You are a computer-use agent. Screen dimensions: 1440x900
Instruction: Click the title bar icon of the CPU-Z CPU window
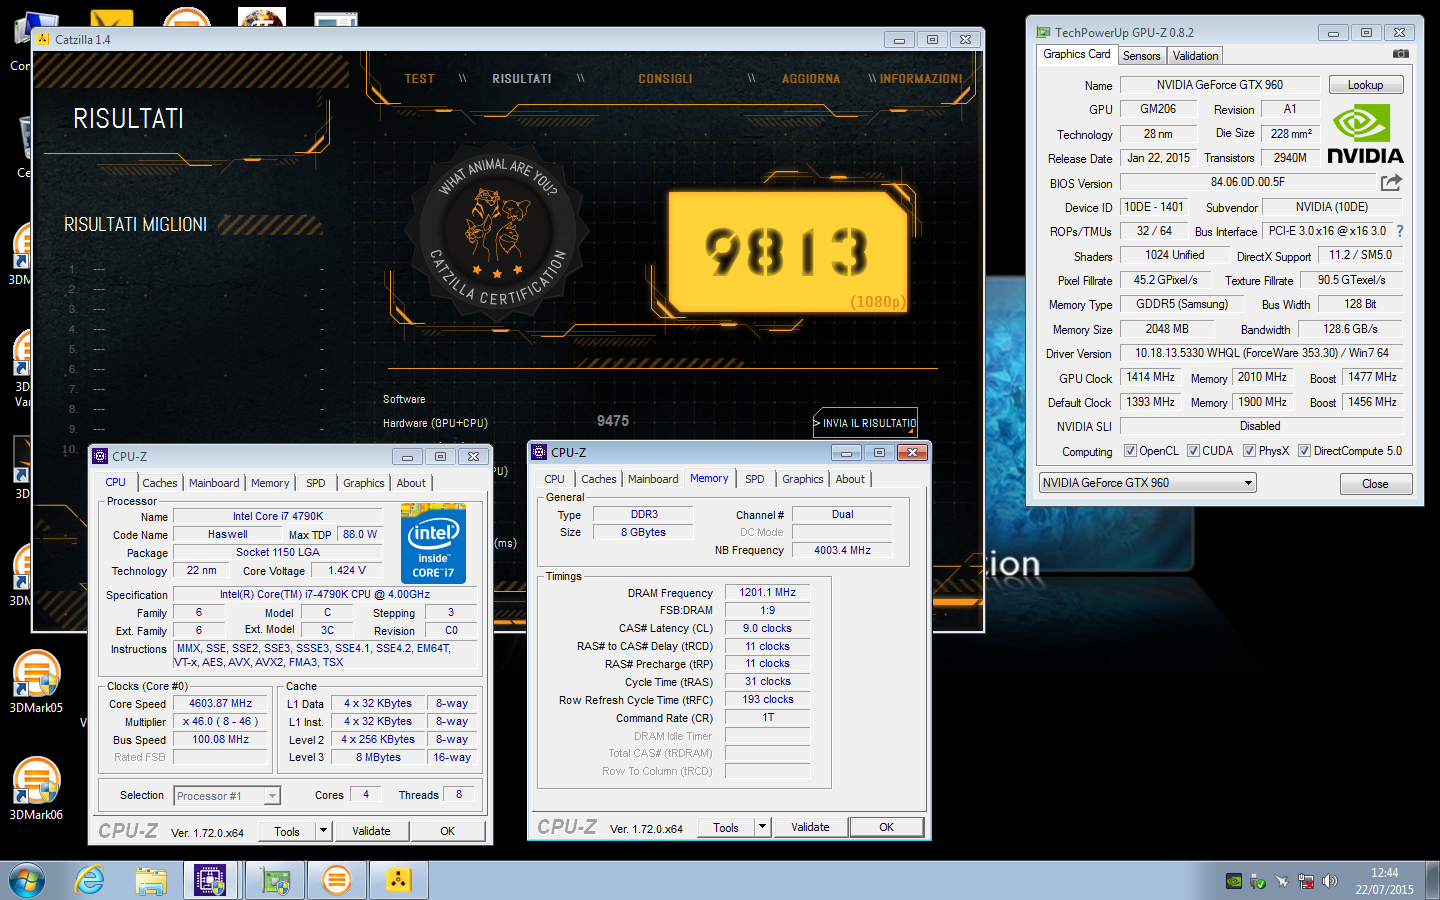100,456
